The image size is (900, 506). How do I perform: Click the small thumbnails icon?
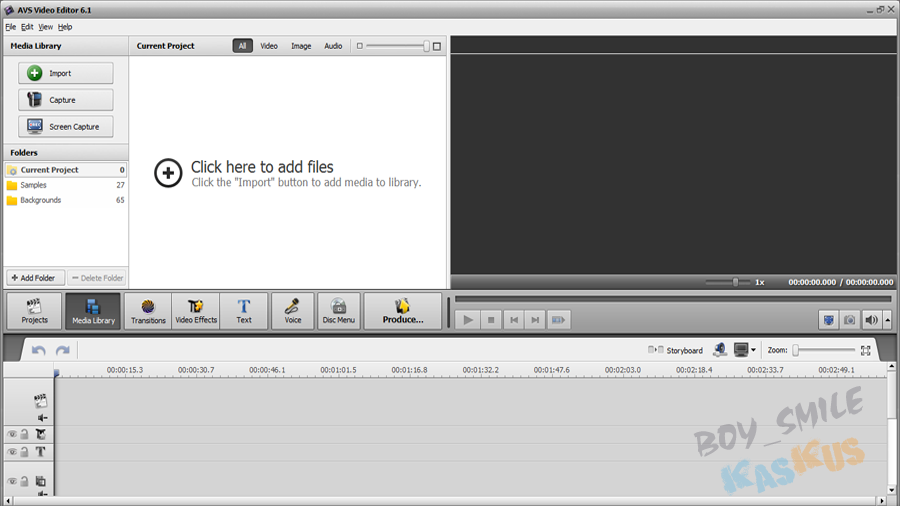coord(360,46)
